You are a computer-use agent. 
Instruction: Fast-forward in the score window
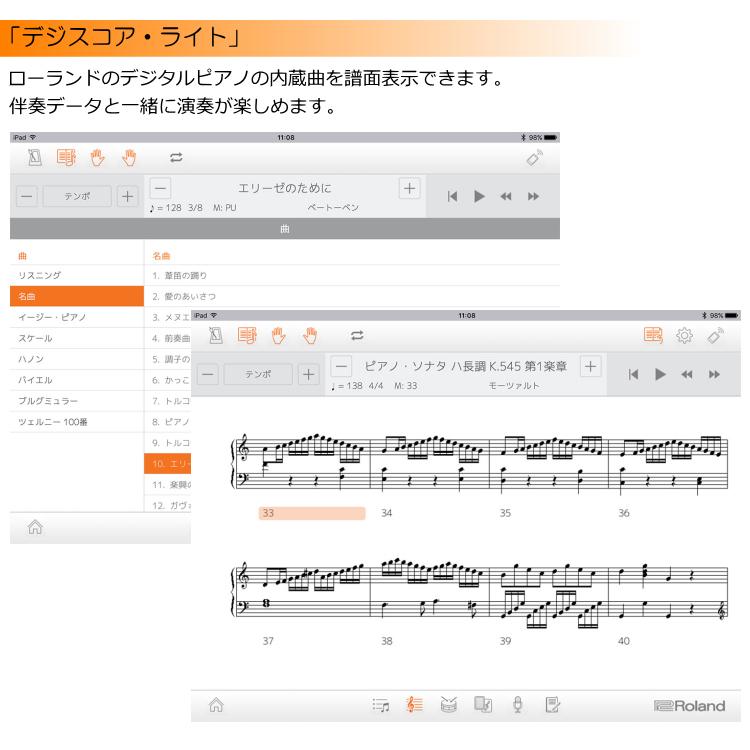click(x=714, y=374)
